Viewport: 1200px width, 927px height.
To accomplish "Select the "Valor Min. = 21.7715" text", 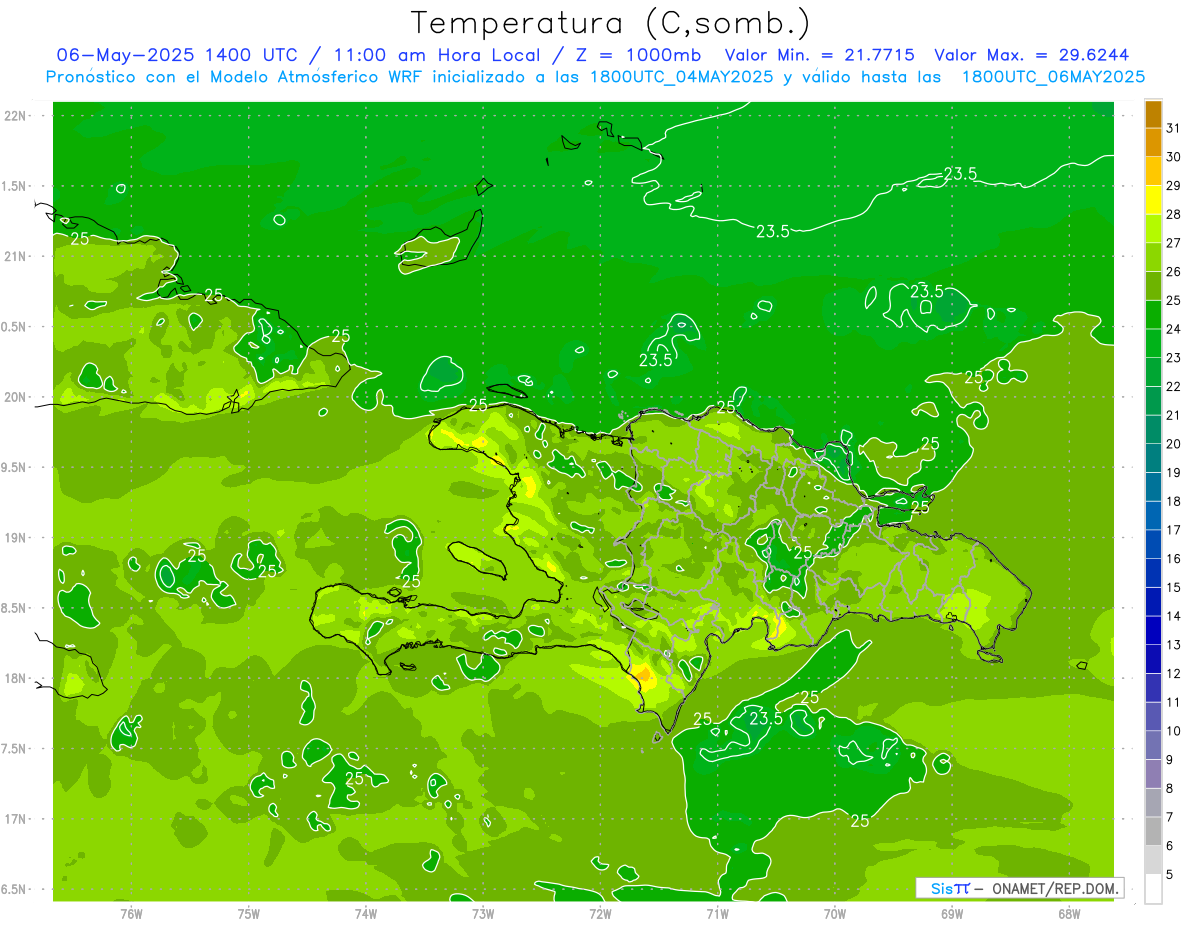I will pyautogui.click(x=819, y=55).
